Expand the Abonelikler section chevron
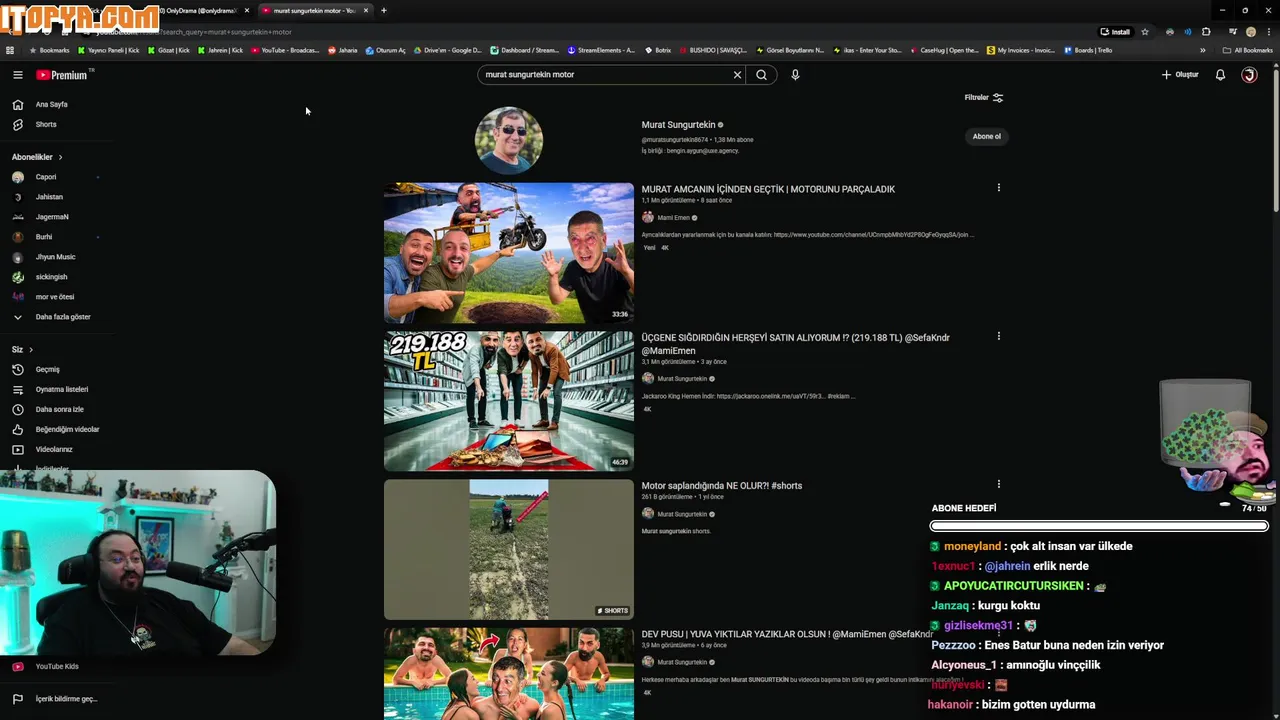This screenshot has width=1280, height=720. 60,157
